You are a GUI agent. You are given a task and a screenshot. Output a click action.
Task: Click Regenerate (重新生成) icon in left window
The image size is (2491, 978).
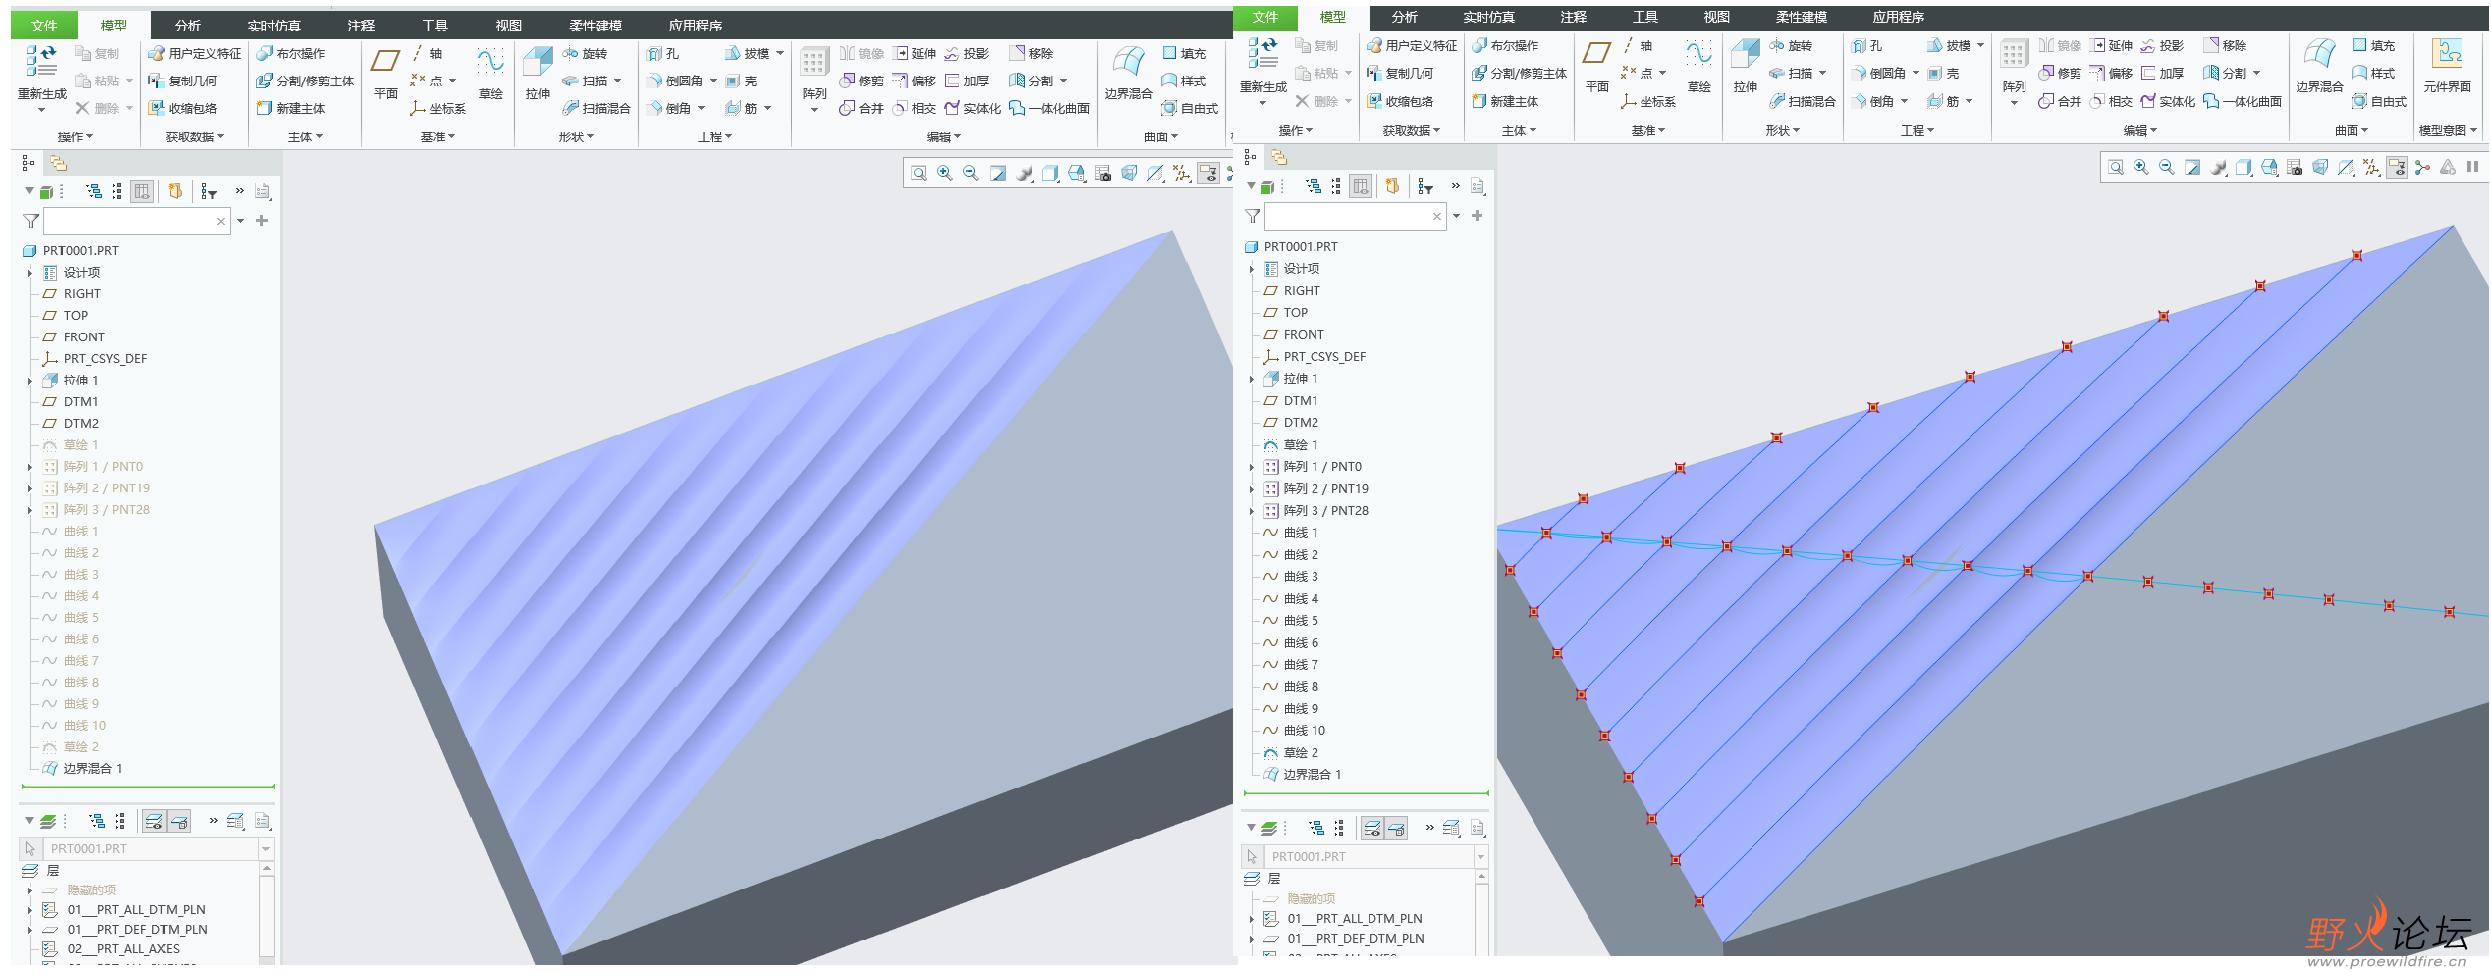41,62
